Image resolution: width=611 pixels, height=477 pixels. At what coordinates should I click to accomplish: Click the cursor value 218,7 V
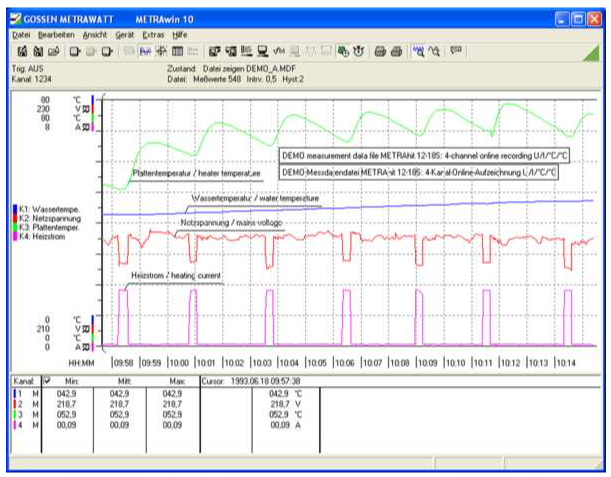point(286,405)
